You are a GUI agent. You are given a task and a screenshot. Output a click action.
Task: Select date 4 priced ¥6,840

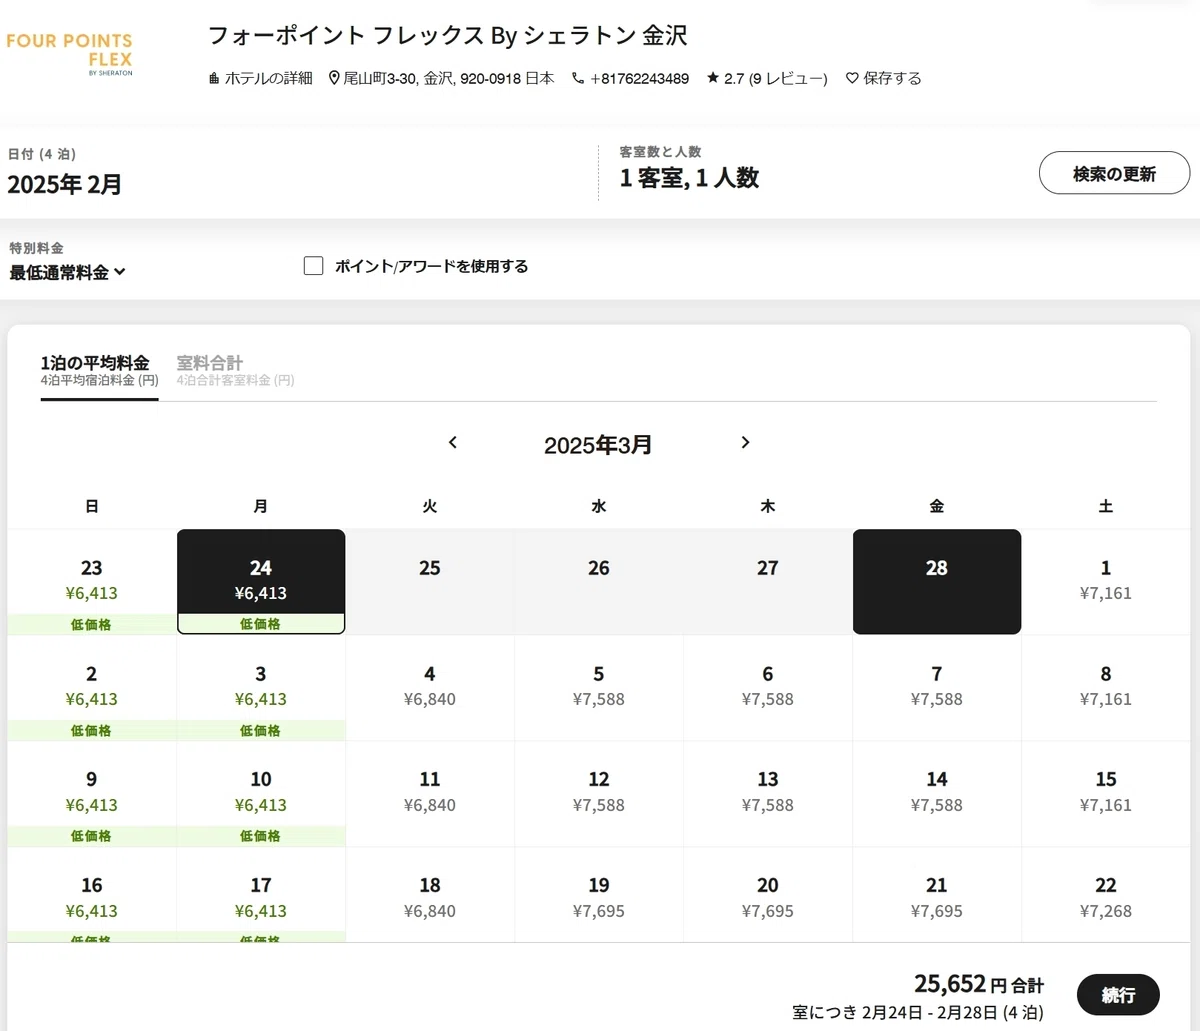tap(430, 688)
